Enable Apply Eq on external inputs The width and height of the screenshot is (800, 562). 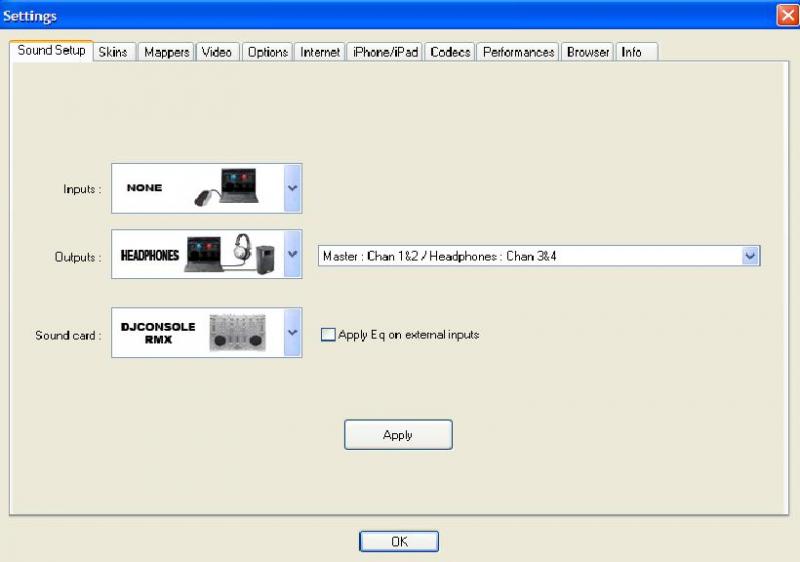[328, 335]
